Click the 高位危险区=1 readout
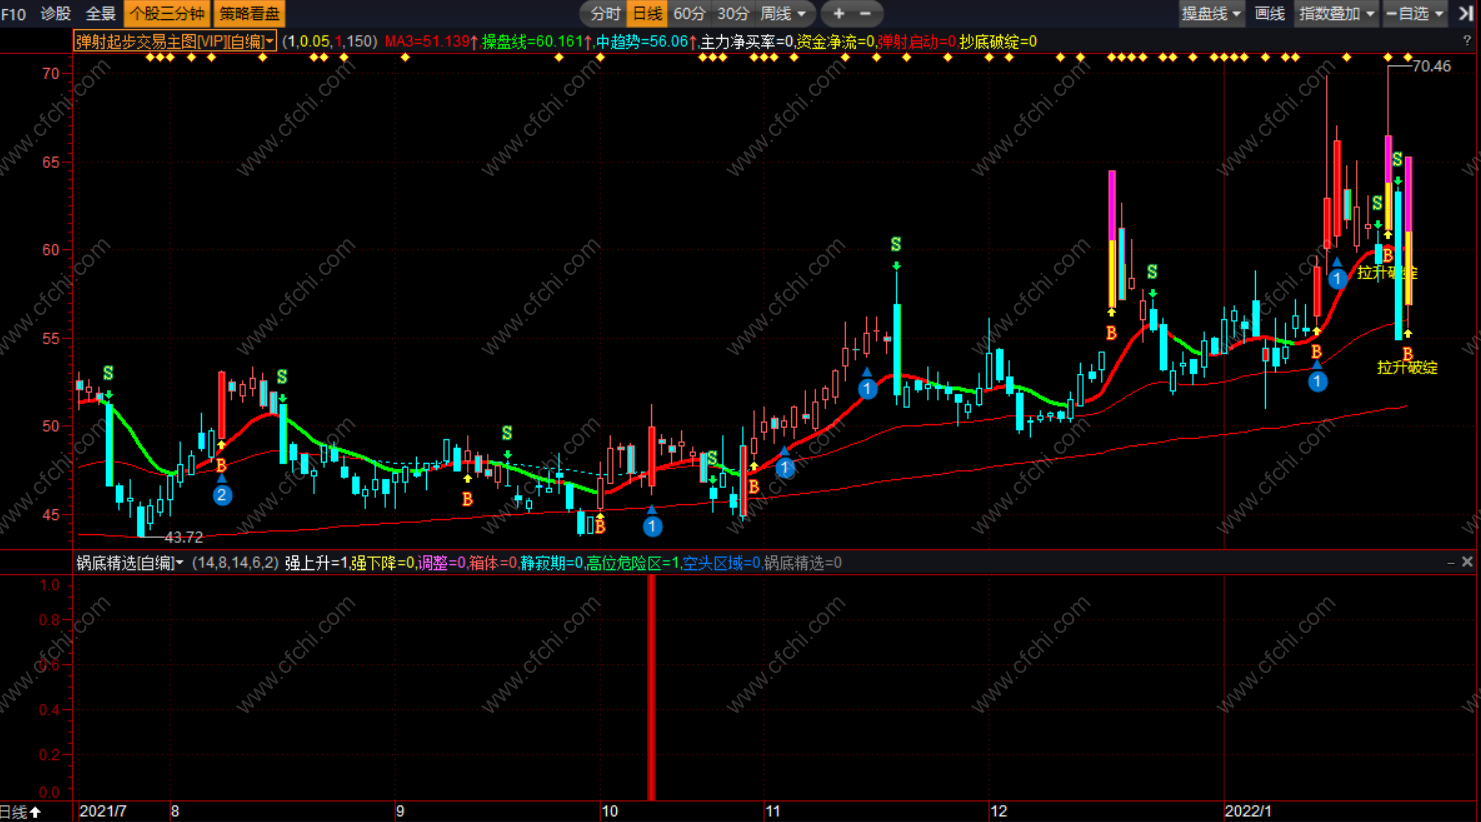 coord(632,563)
